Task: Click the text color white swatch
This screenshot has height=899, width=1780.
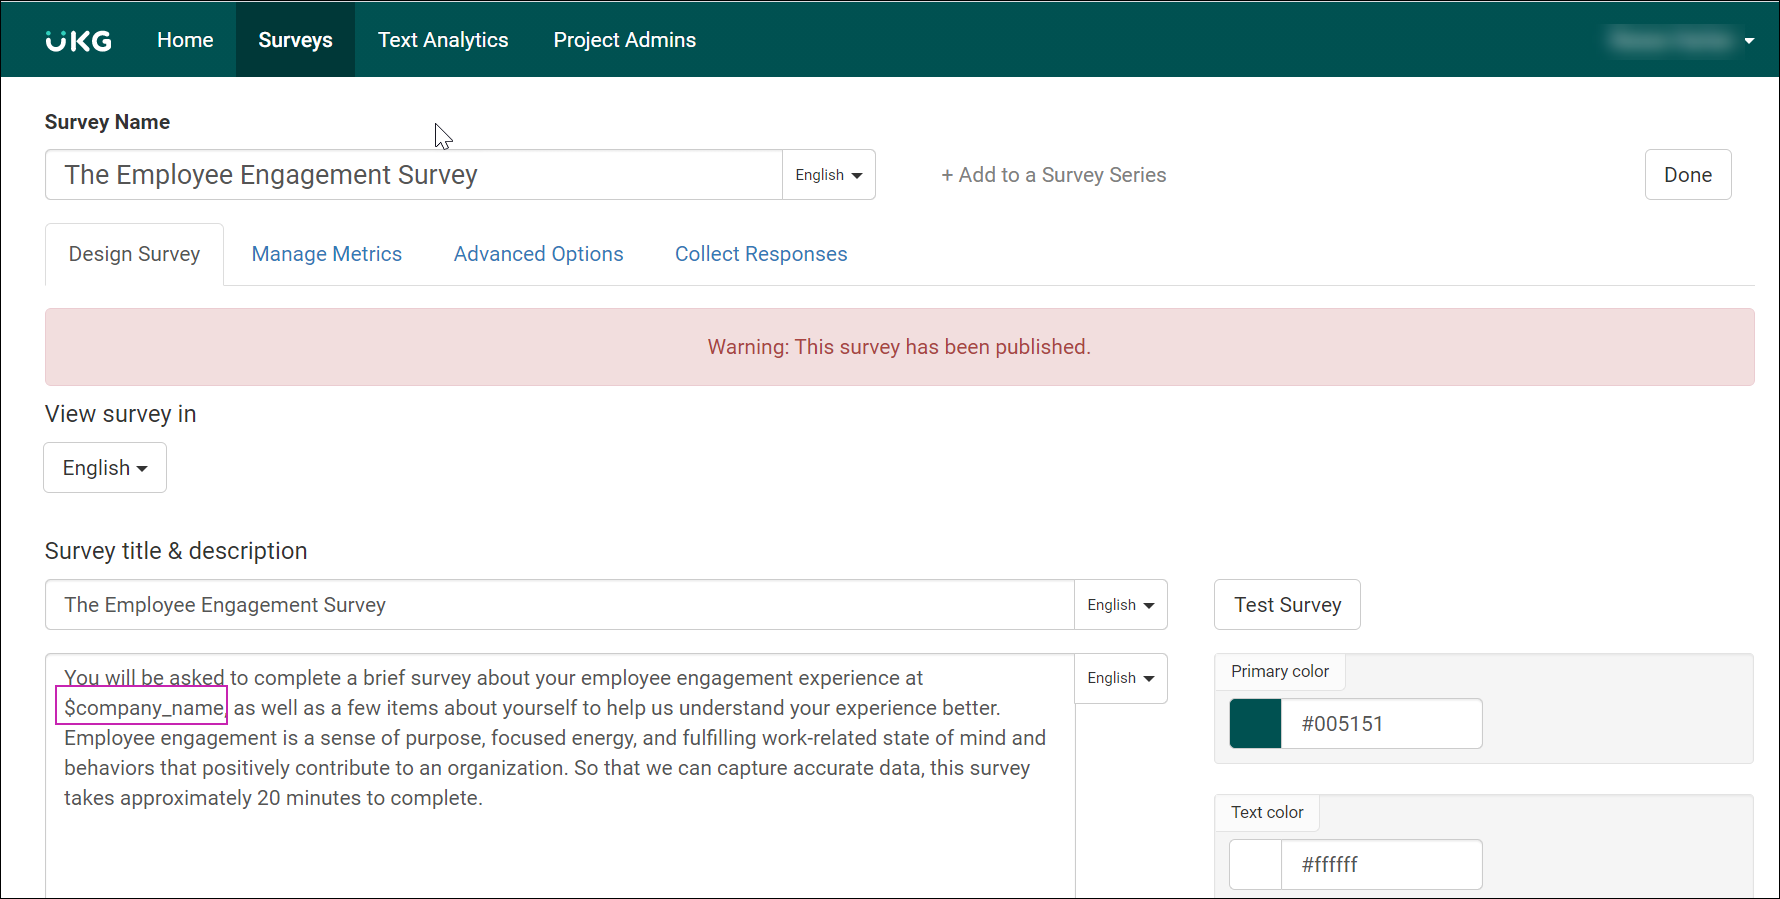Action: (x=1255, y=865)
